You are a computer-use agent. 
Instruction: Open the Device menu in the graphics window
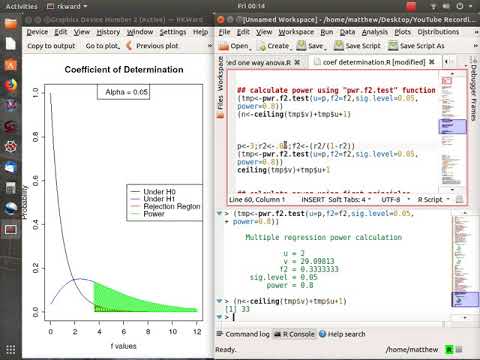click(x=37, y=32)
